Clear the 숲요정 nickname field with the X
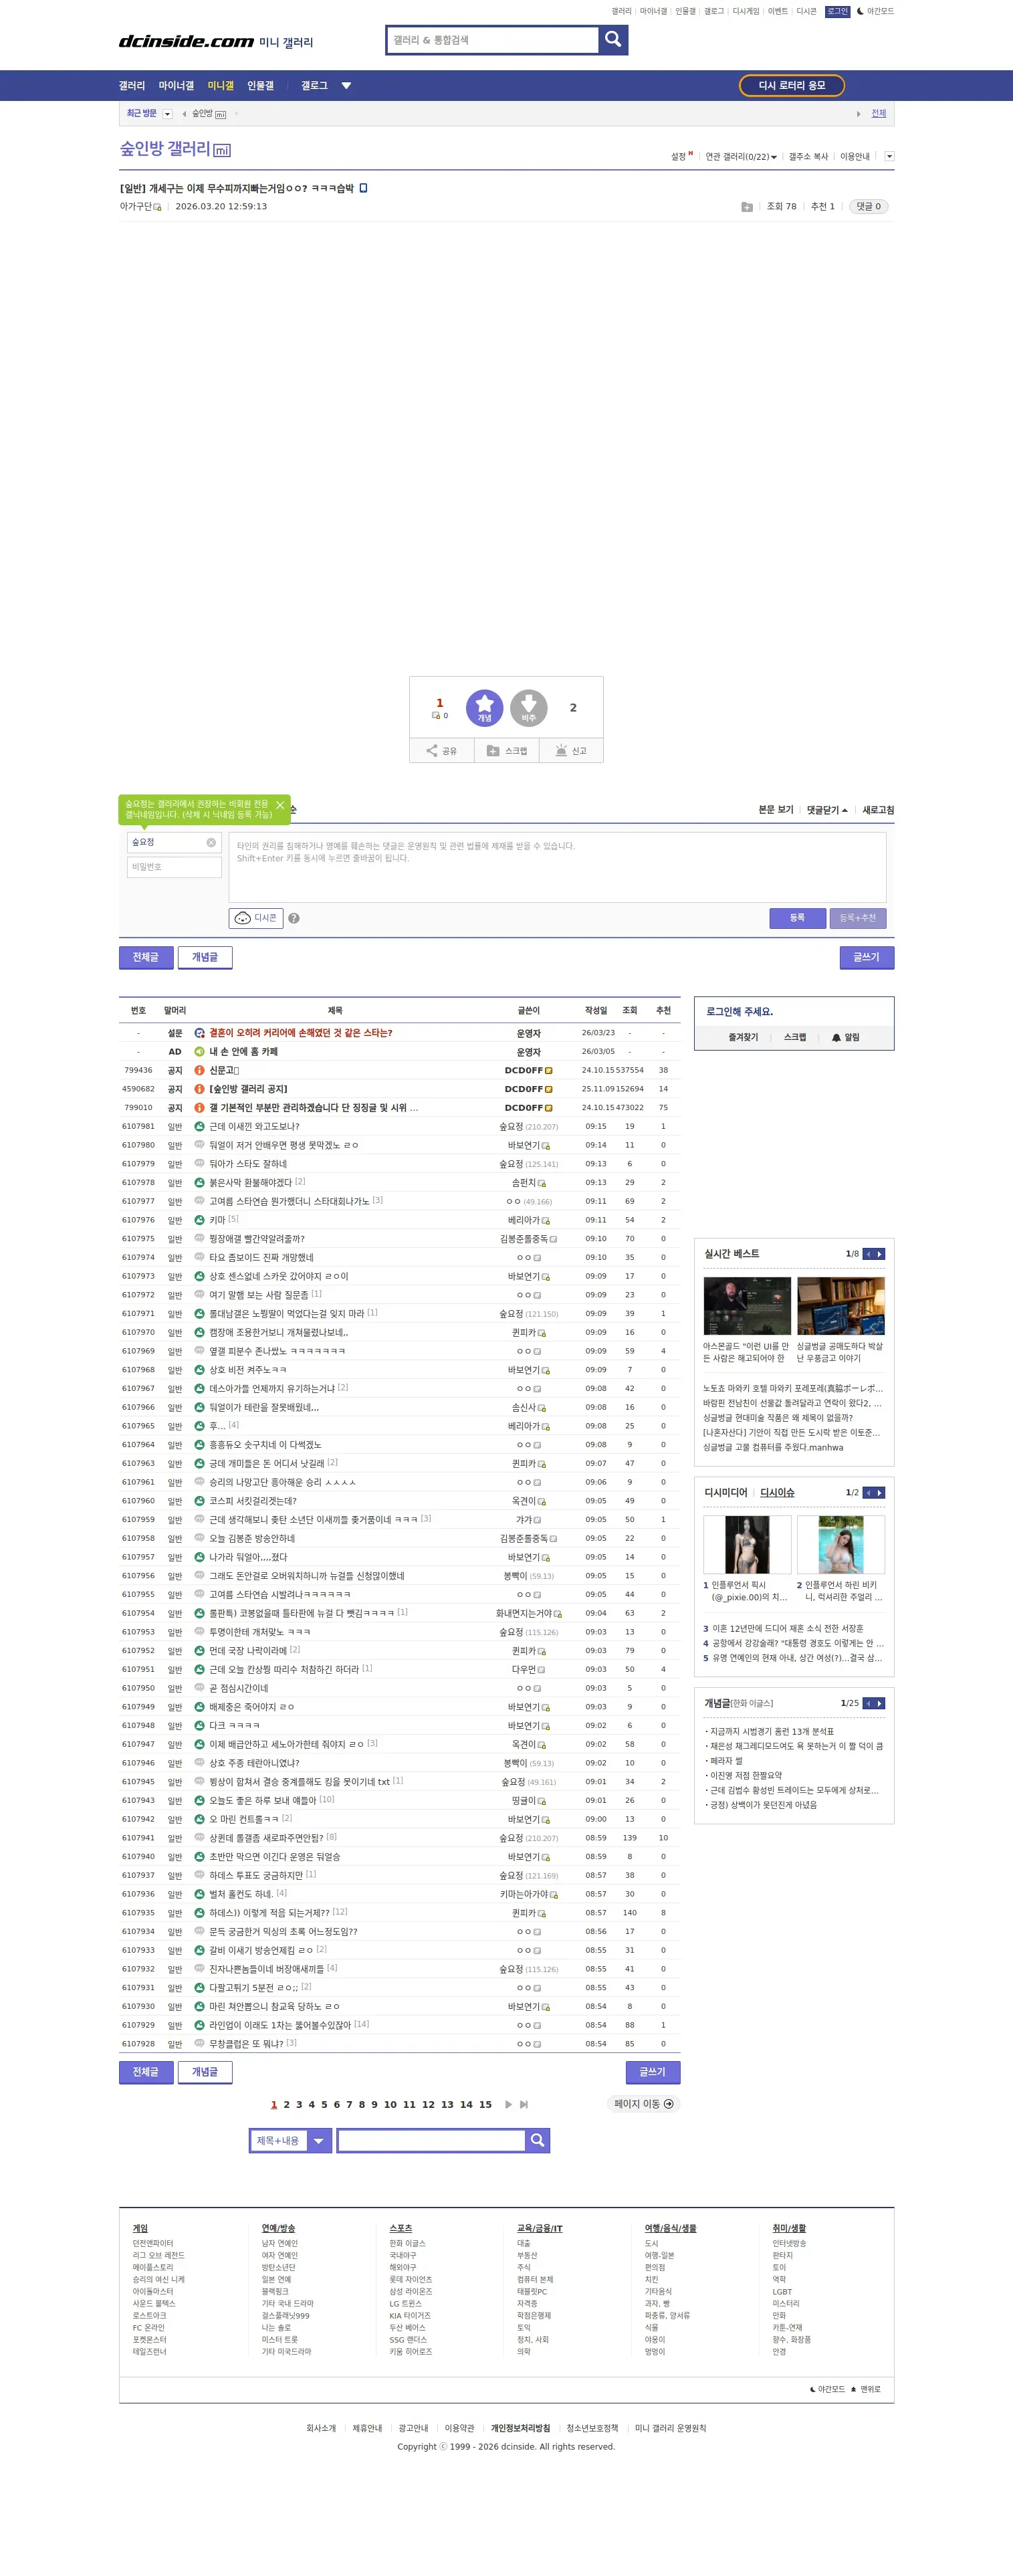This screenshot has height=2576, width=1013. [x=211, y=842]
